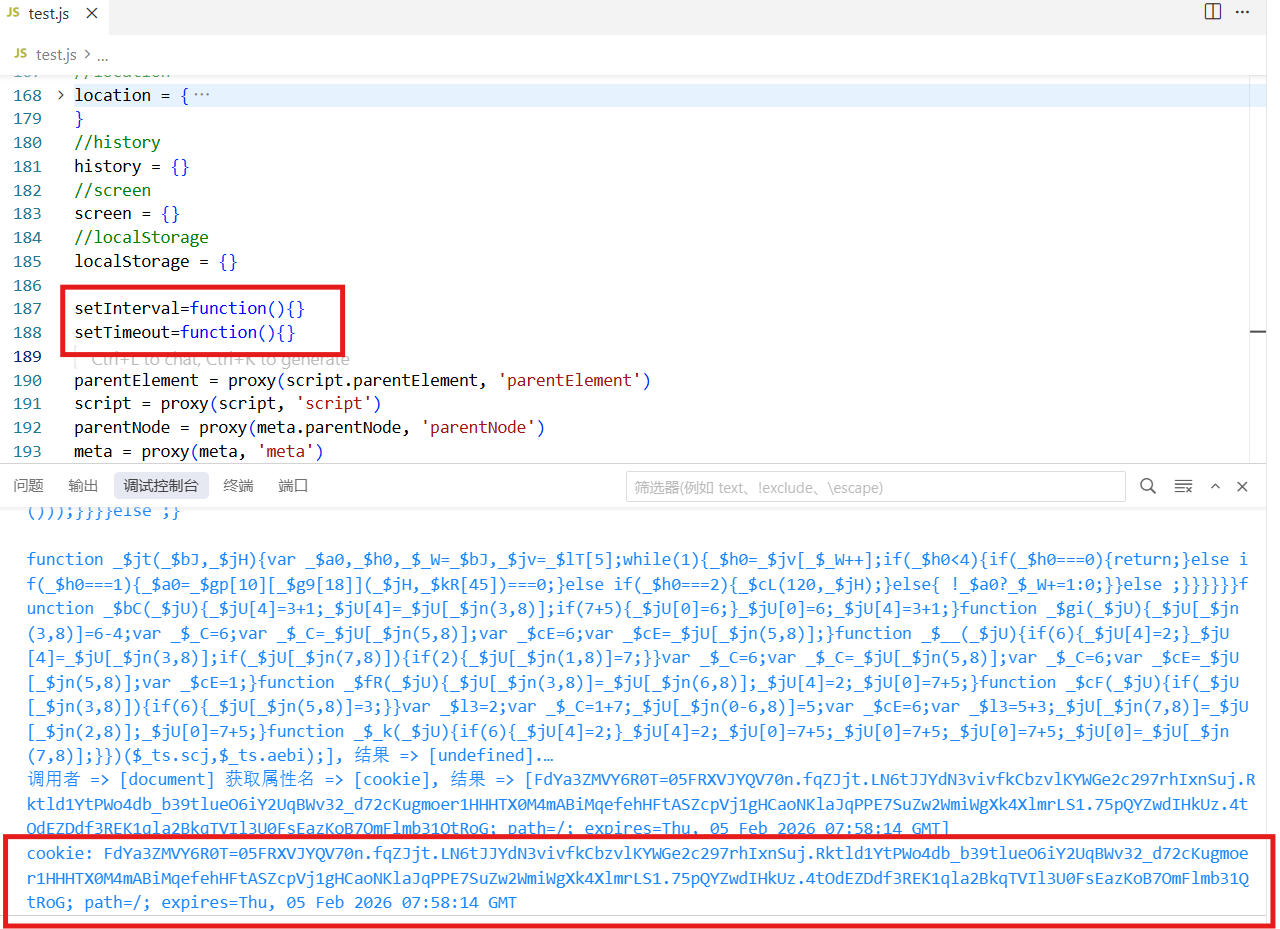The width and height of the screenshot is (1280, 929).
Task: Click the breadcrumb ellipsis after test.js
Action: coord(102,55)
